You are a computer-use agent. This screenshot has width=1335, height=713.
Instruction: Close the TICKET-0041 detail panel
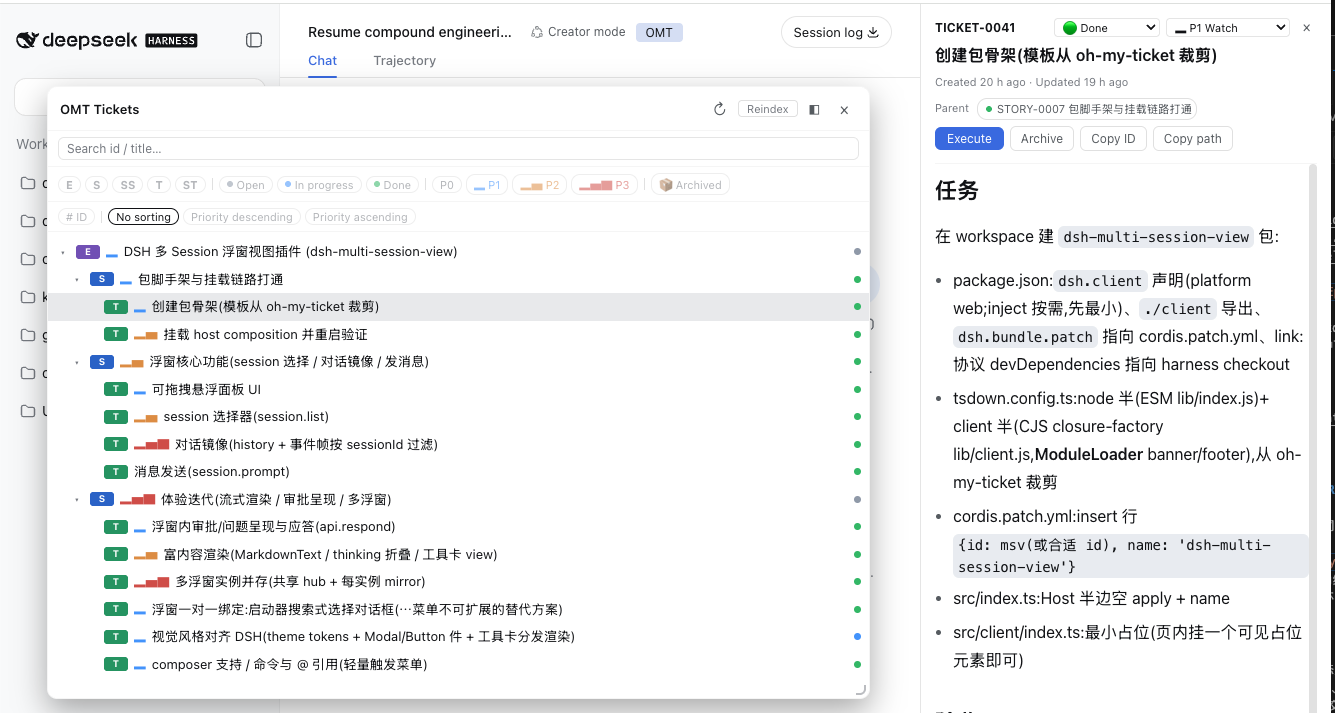(1306, 28)
